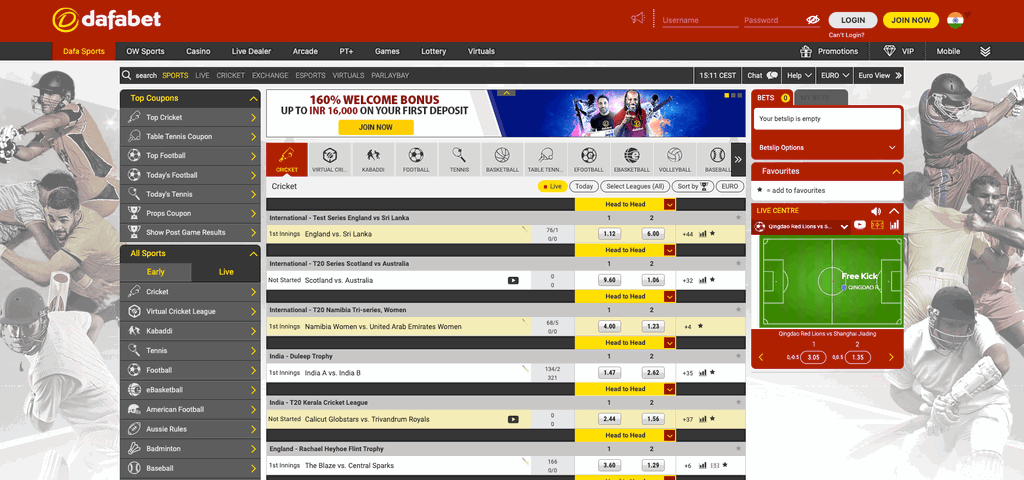Click the LOGIN button

[x=853, y=20]
